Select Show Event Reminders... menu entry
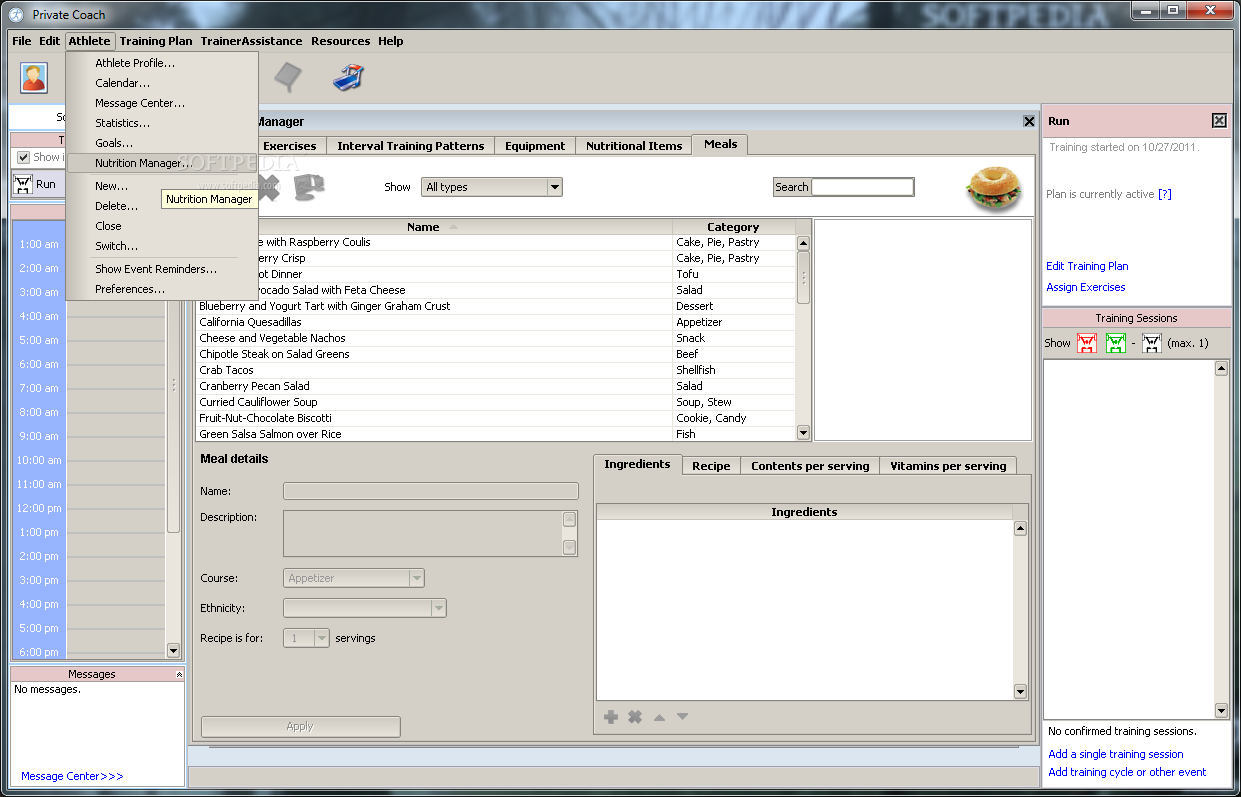This screenshot has width=1241, height=797. 162,269
